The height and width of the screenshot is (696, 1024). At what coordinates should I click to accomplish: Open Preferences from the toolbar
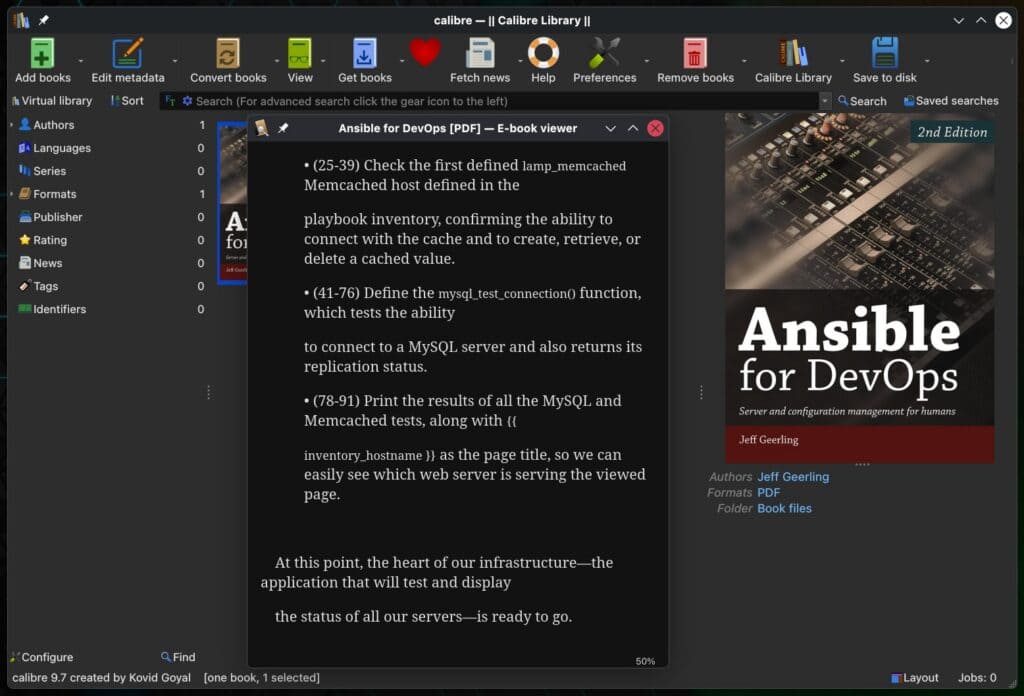pos(605,50)
